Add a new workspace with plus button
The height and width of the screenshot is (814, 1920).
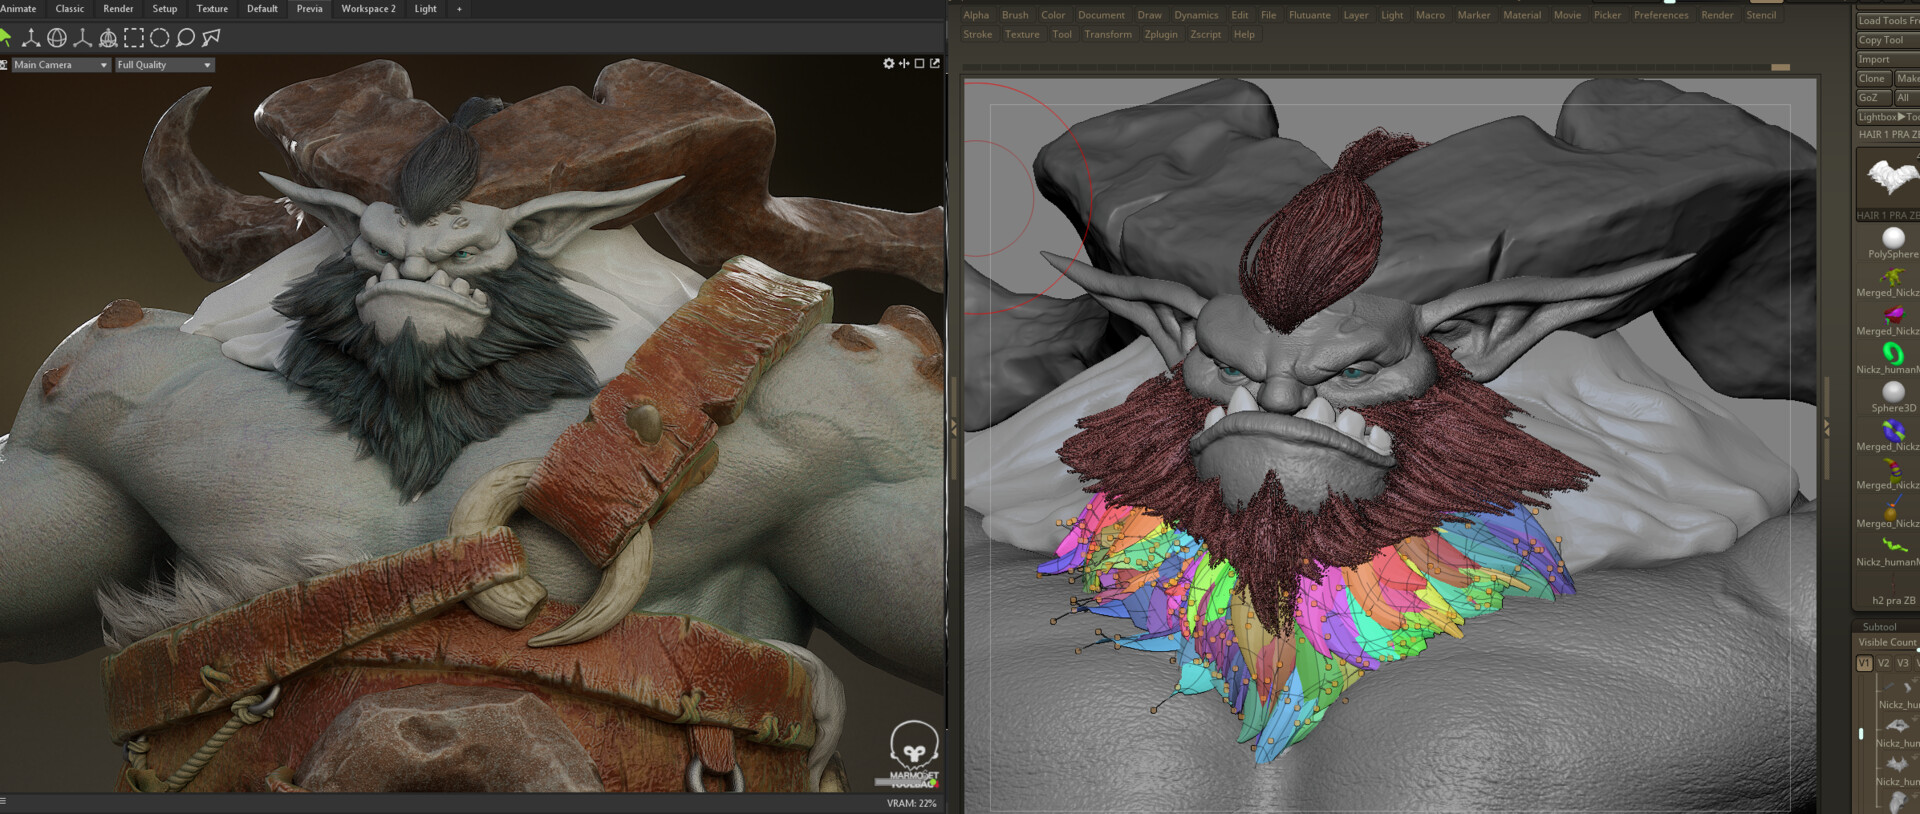point(459,9)
